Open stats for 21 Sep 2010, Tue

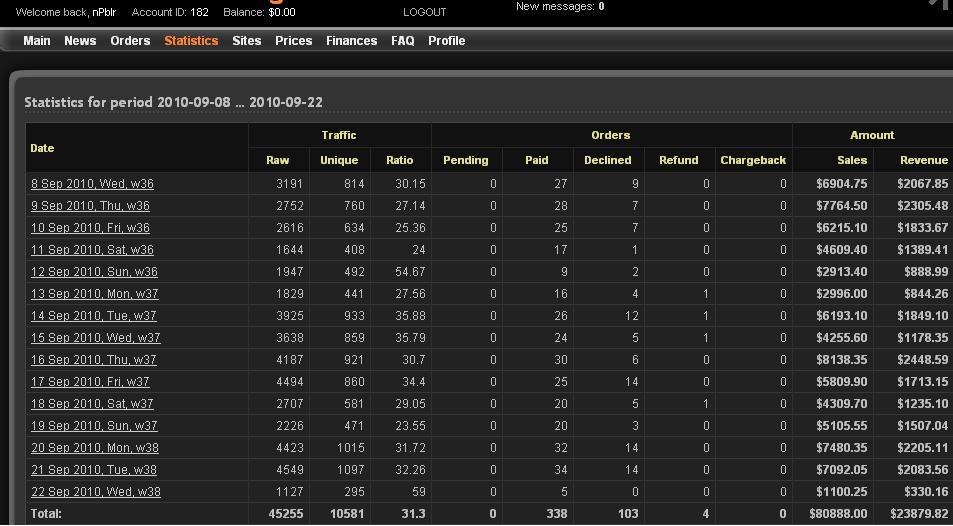[x=94, y=469]
